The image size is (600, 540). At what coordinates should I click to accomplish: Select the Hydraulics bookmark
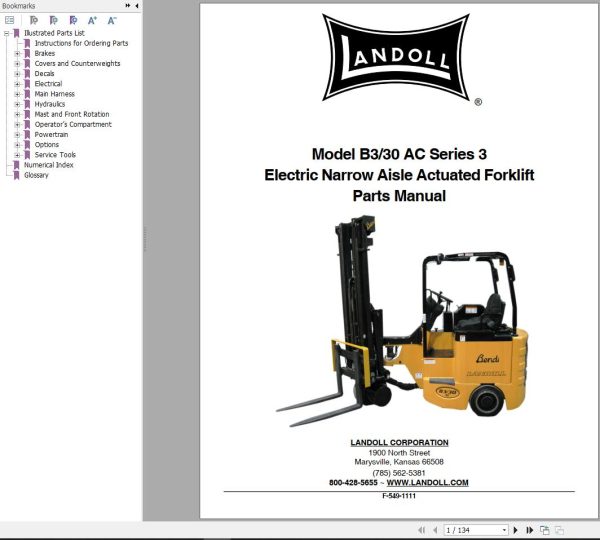(x=50, y=104)
